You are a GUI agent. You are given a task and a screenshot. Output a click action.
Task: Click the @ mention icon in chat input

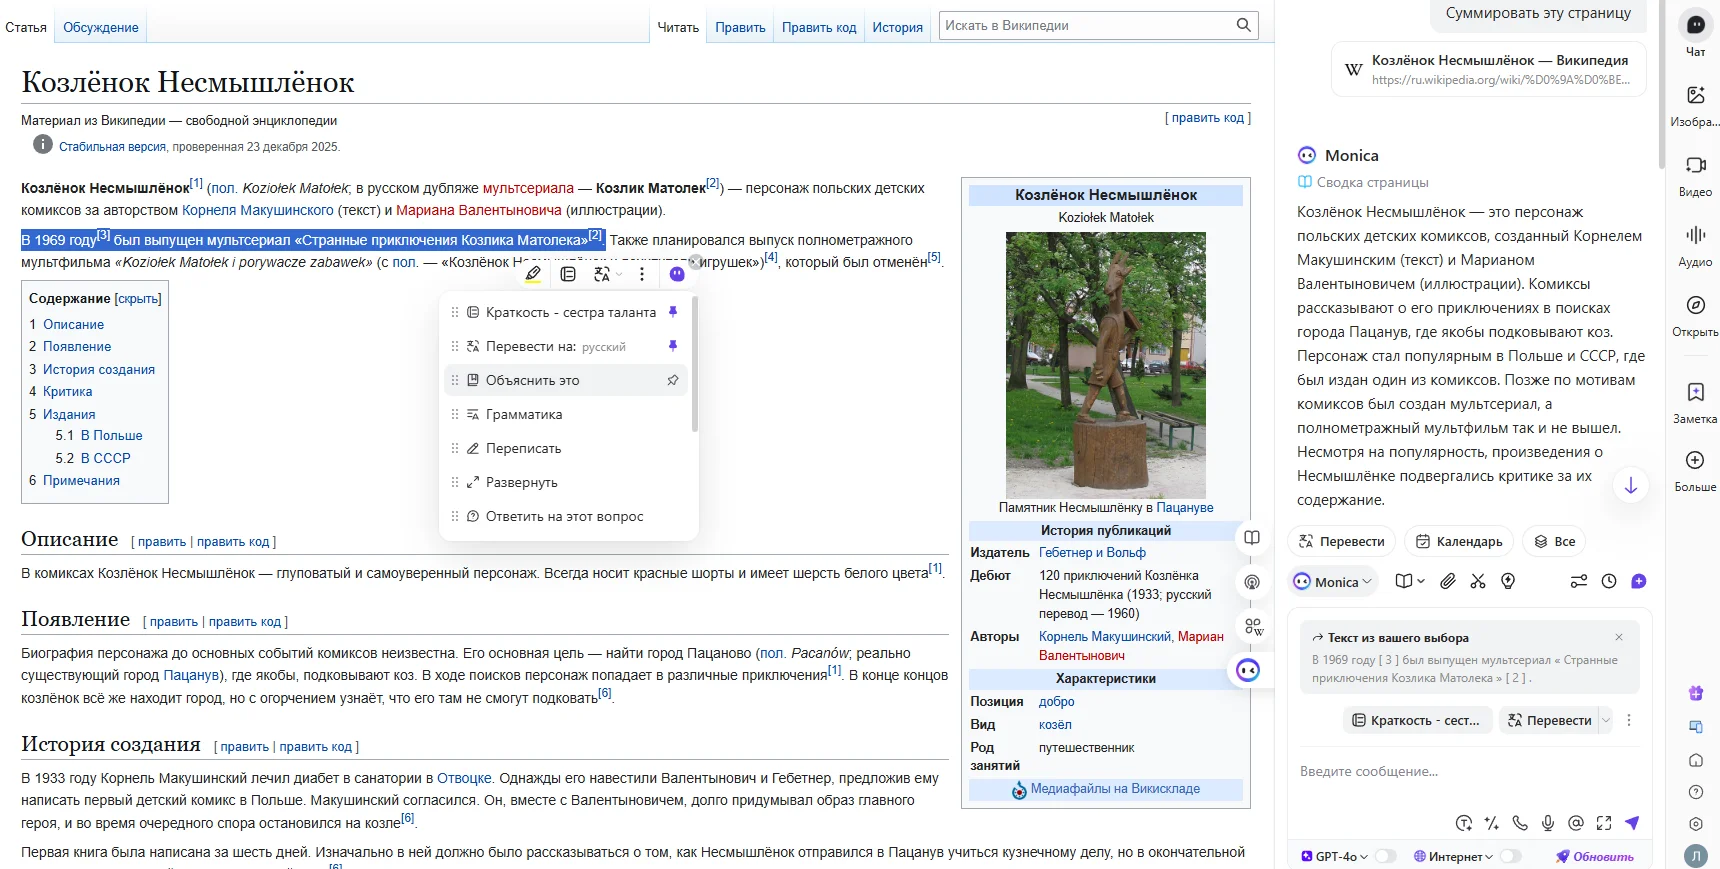pyautogui.click(x=1576, y=823)
